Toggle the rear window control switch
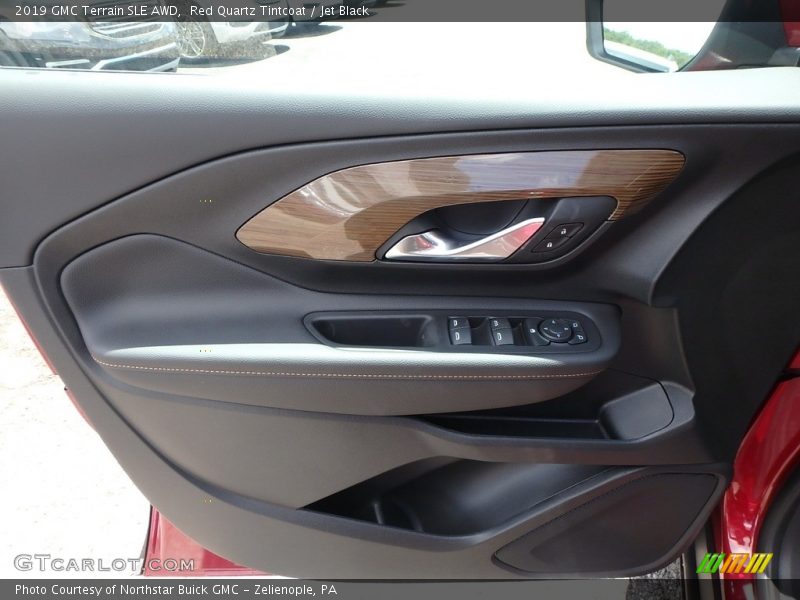This screenshot has height=600, width=800. (499, 336)
